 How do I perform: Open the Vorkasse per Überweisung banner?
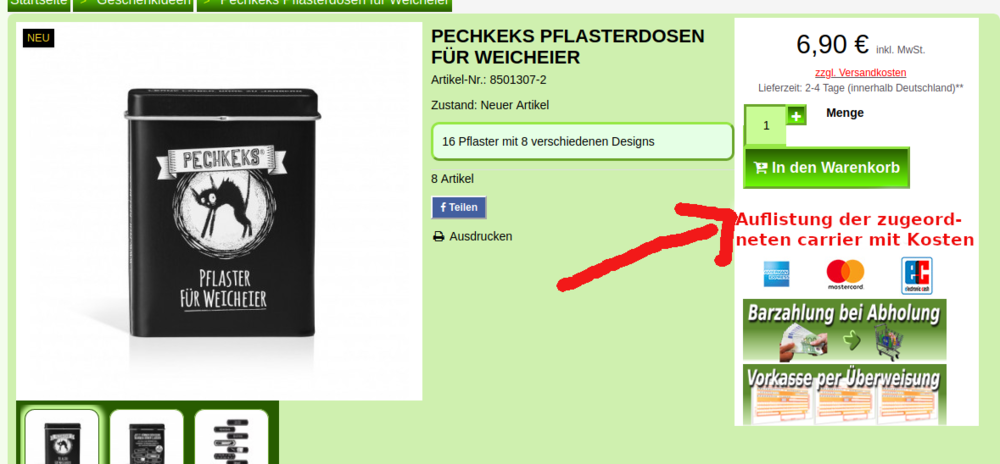[x=844, y=394]
